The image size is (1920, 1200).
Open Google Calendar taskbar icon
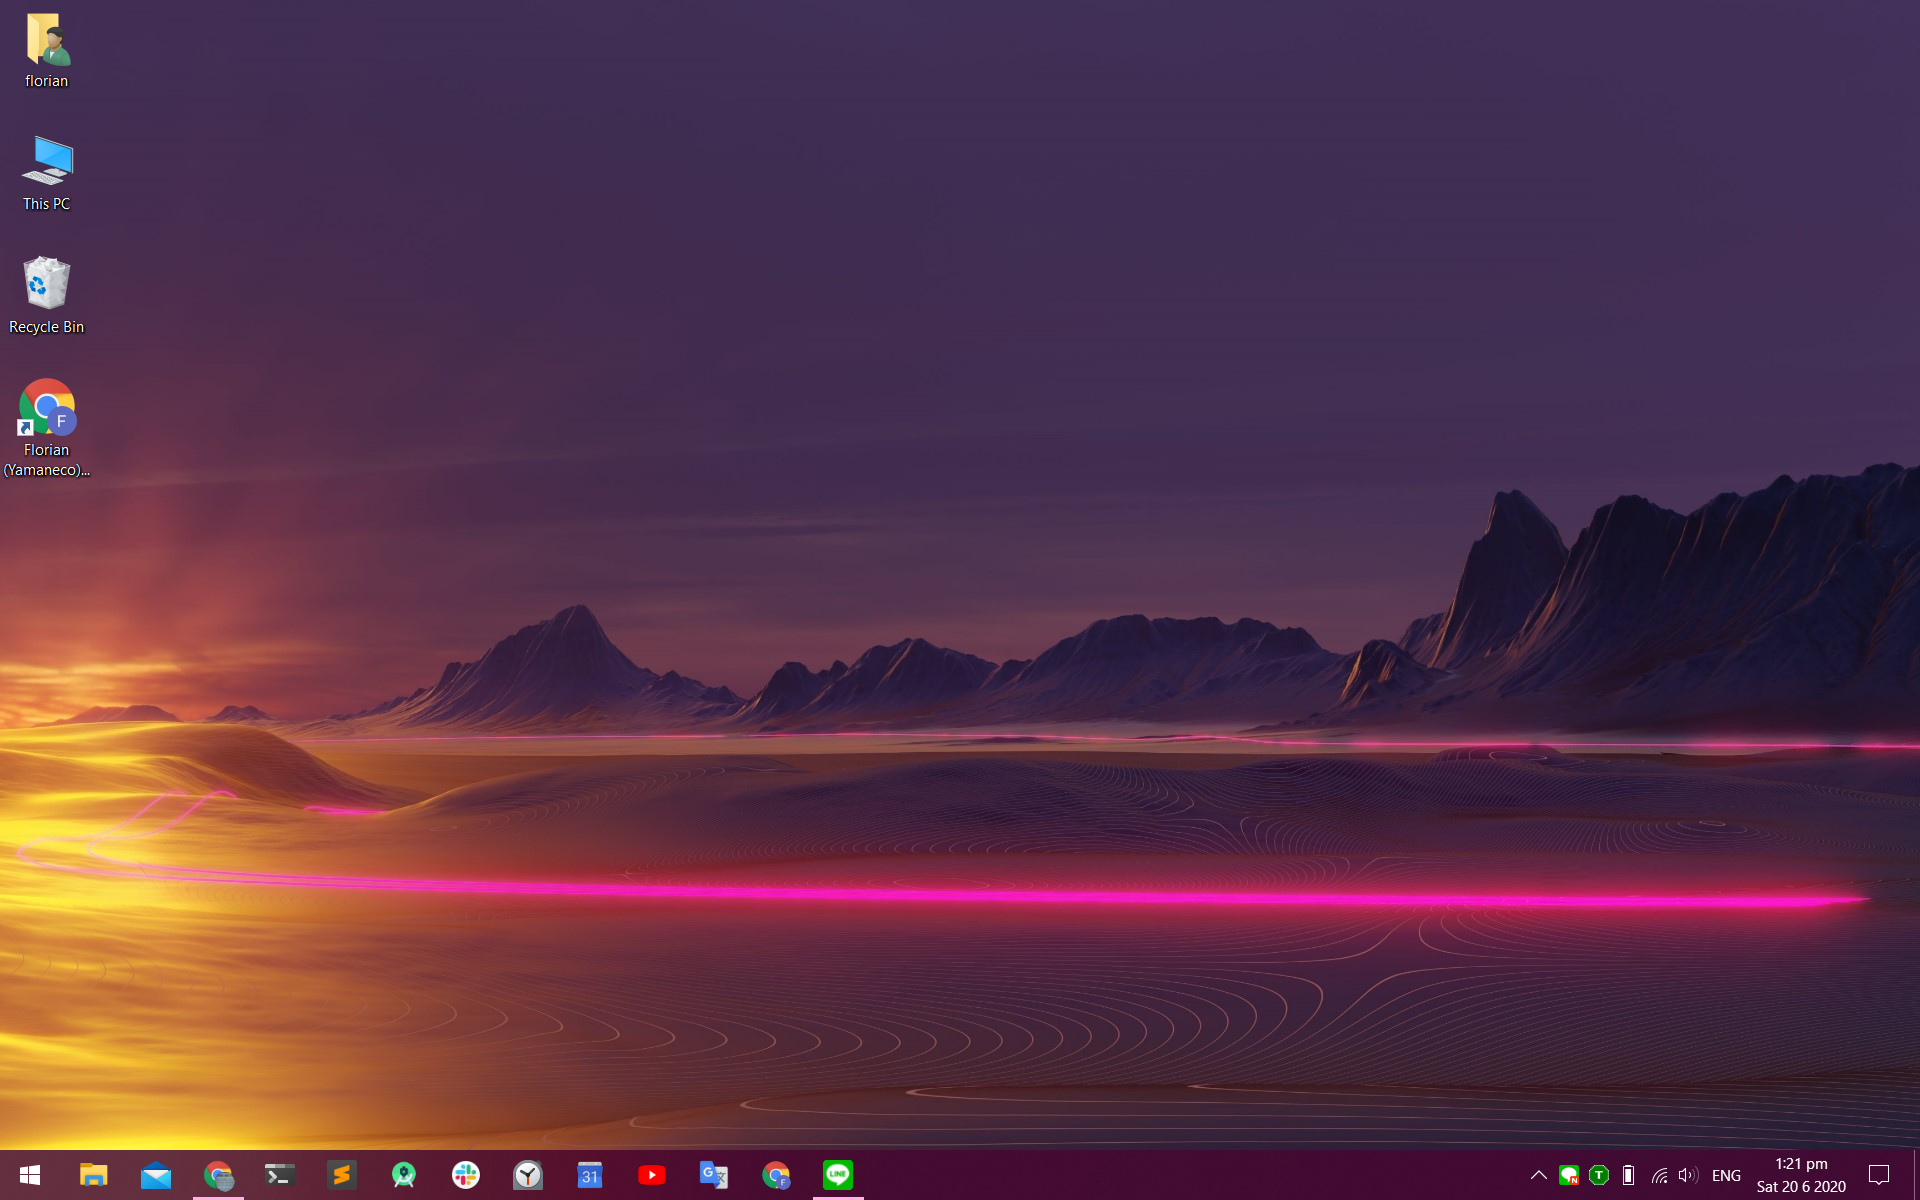coord(590,1175)
